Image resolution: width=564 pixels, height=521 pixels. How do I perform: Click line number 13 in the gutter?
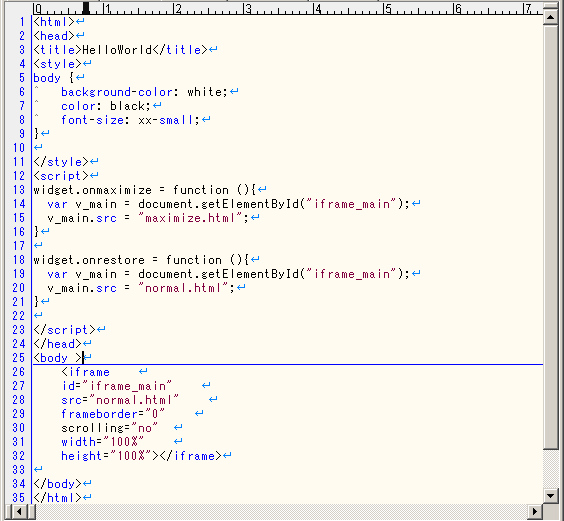click(19, 190)
